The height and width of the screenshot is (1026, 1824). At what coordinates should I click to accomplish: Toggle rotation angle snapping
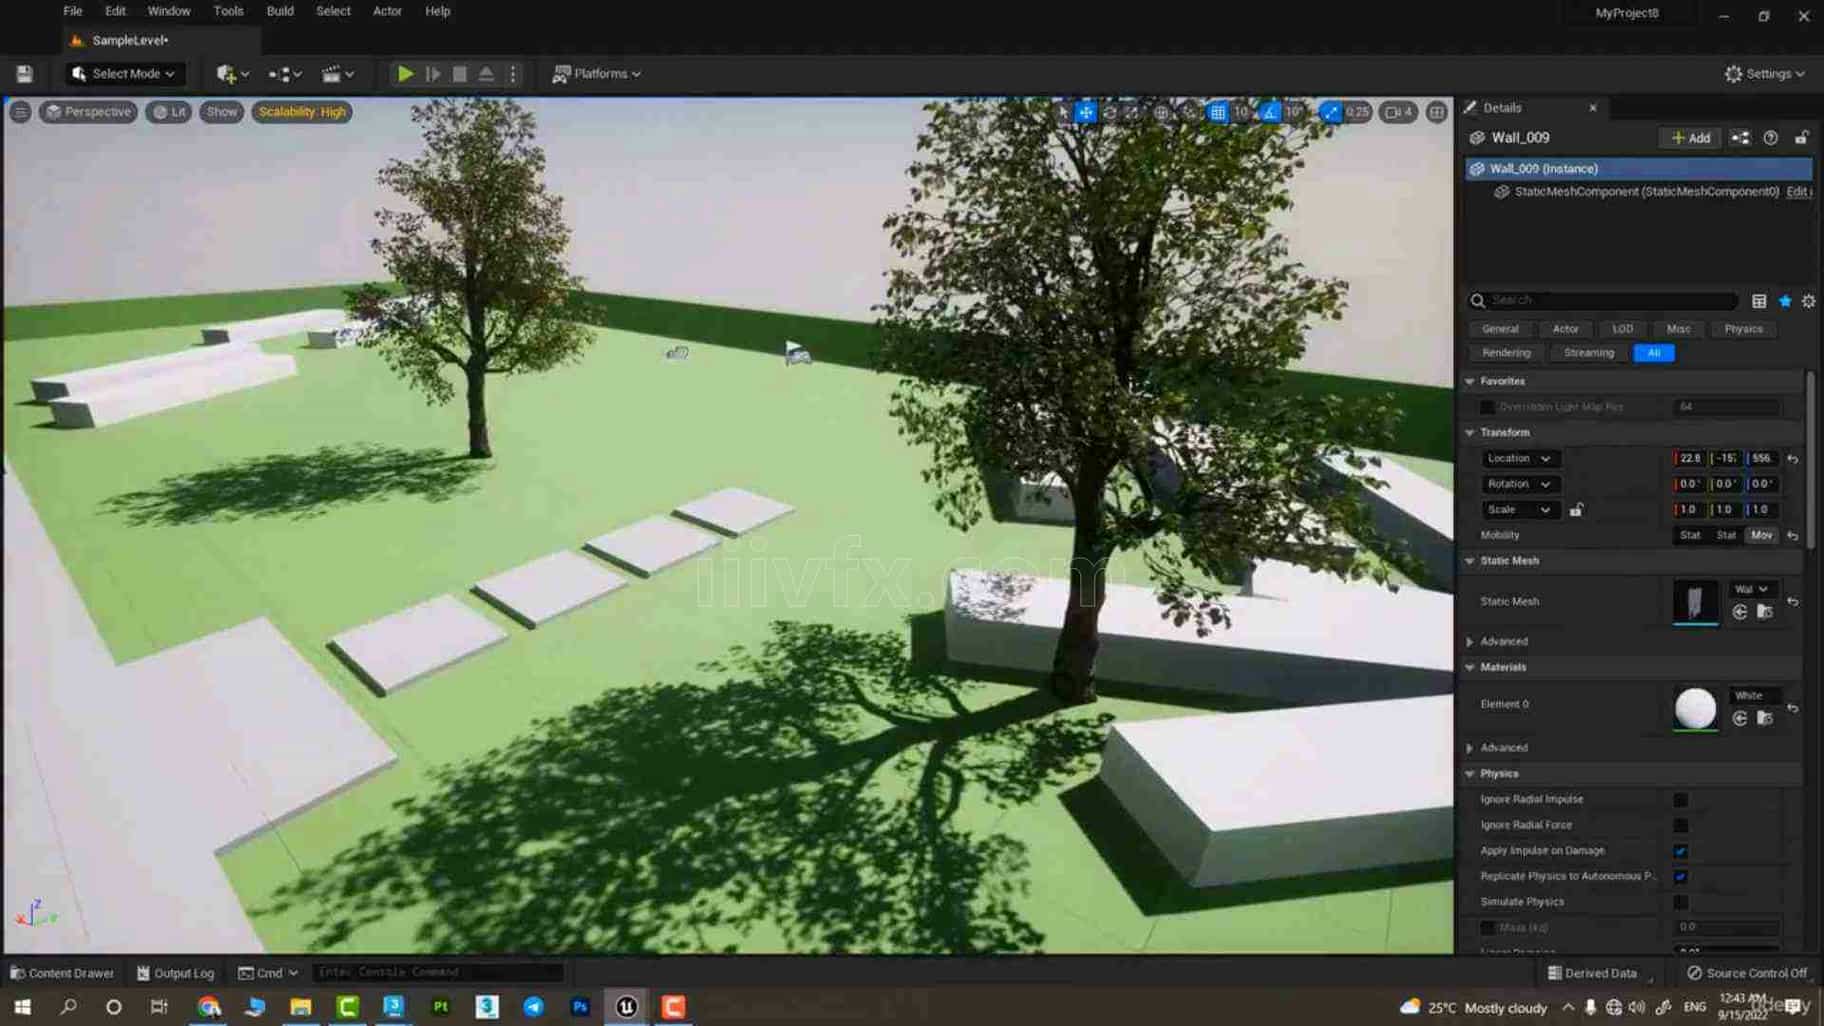click(x=1269, y=112)
